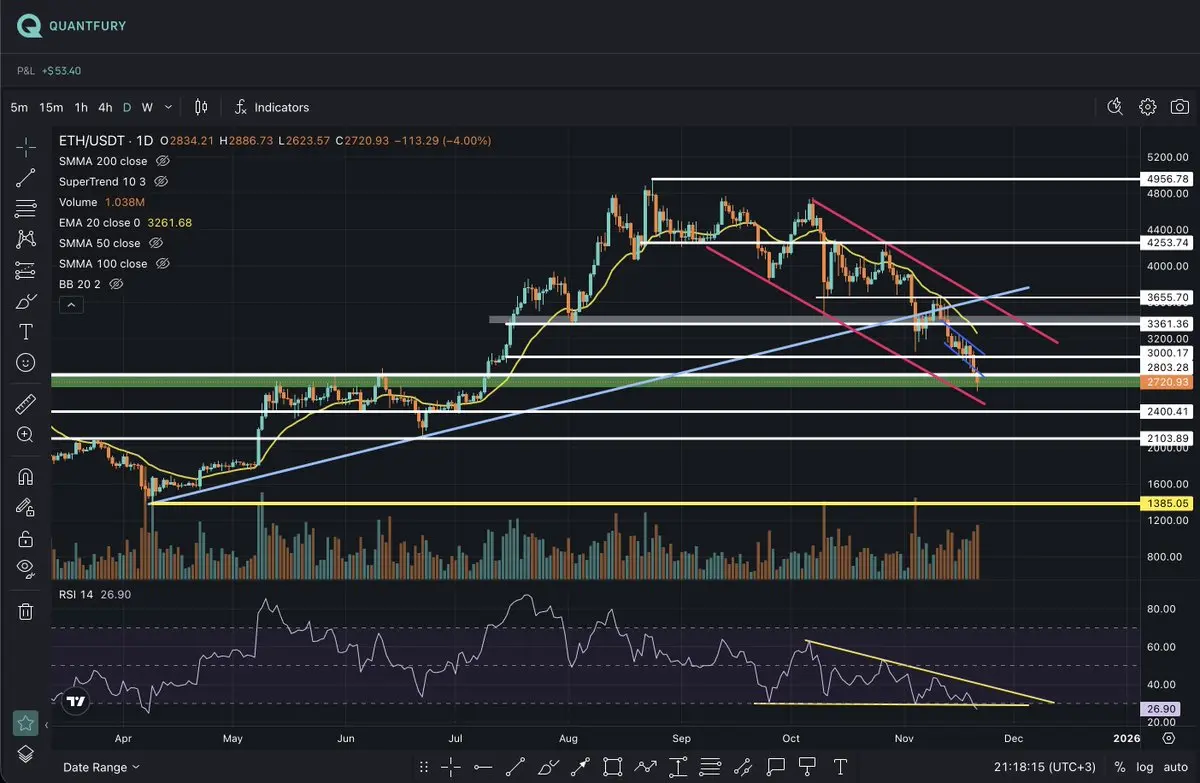Click the trash remove drawings icon
Image resolution: width=1200 pixels, height=783 pixels.
26,611
